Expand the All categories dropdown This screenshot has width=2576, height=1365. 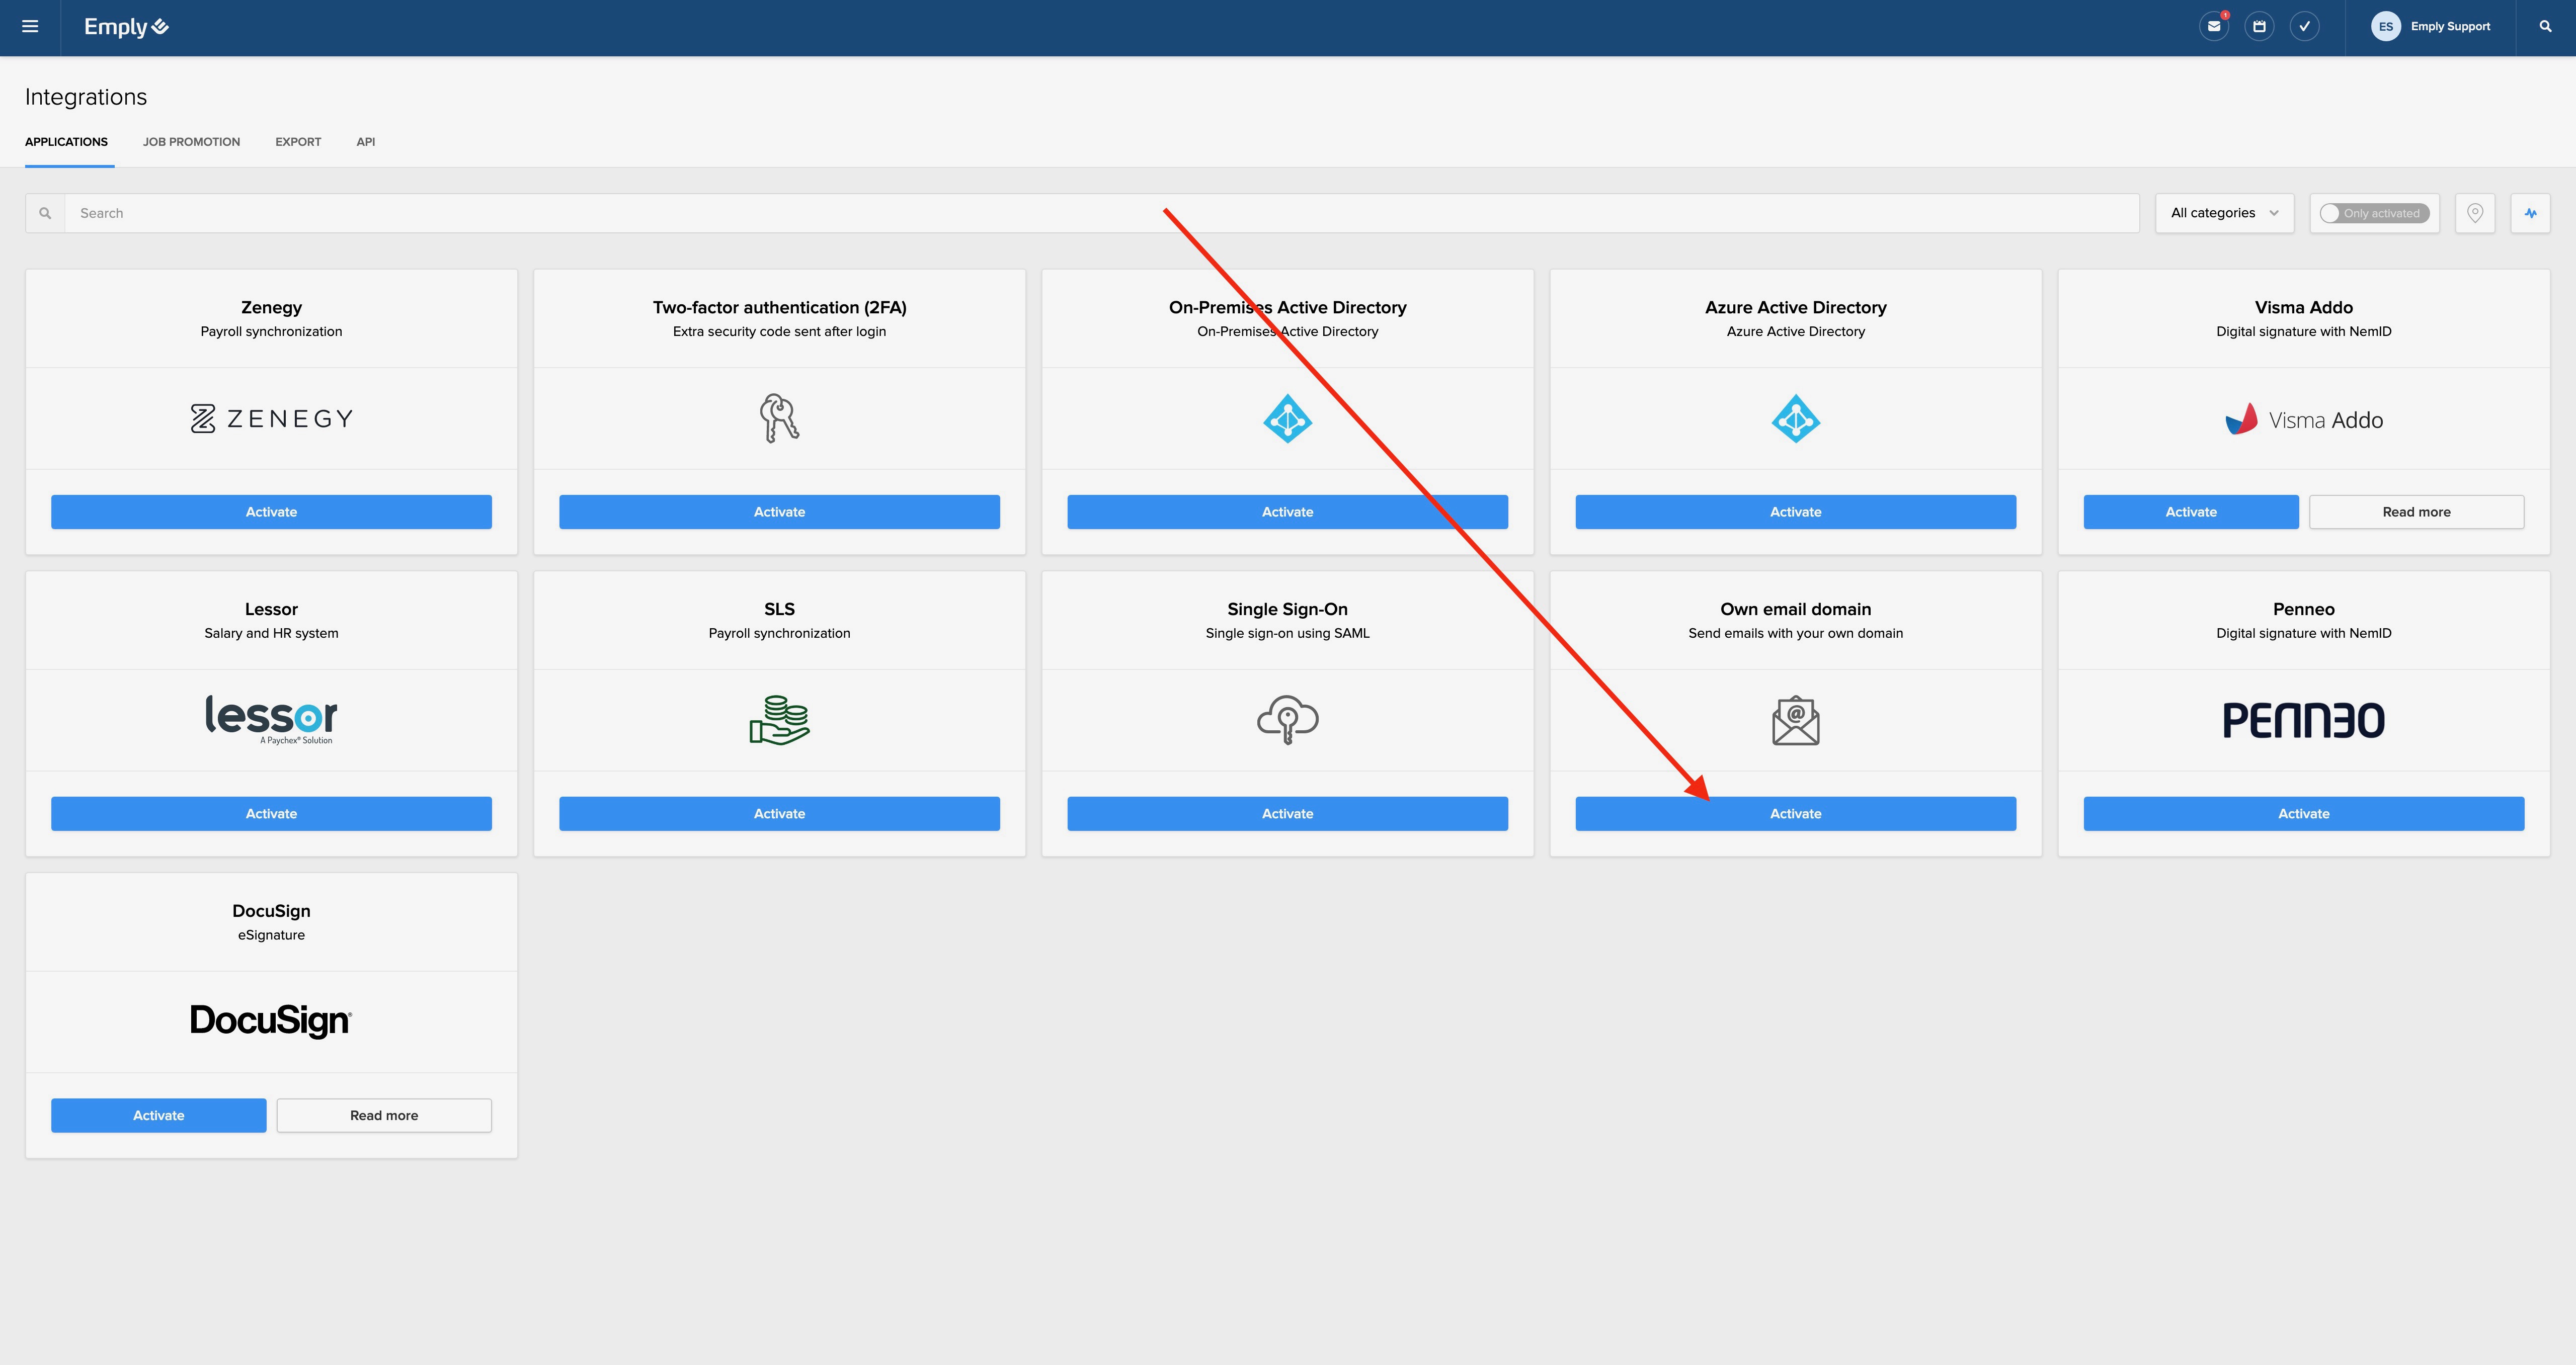point(2224,213)
